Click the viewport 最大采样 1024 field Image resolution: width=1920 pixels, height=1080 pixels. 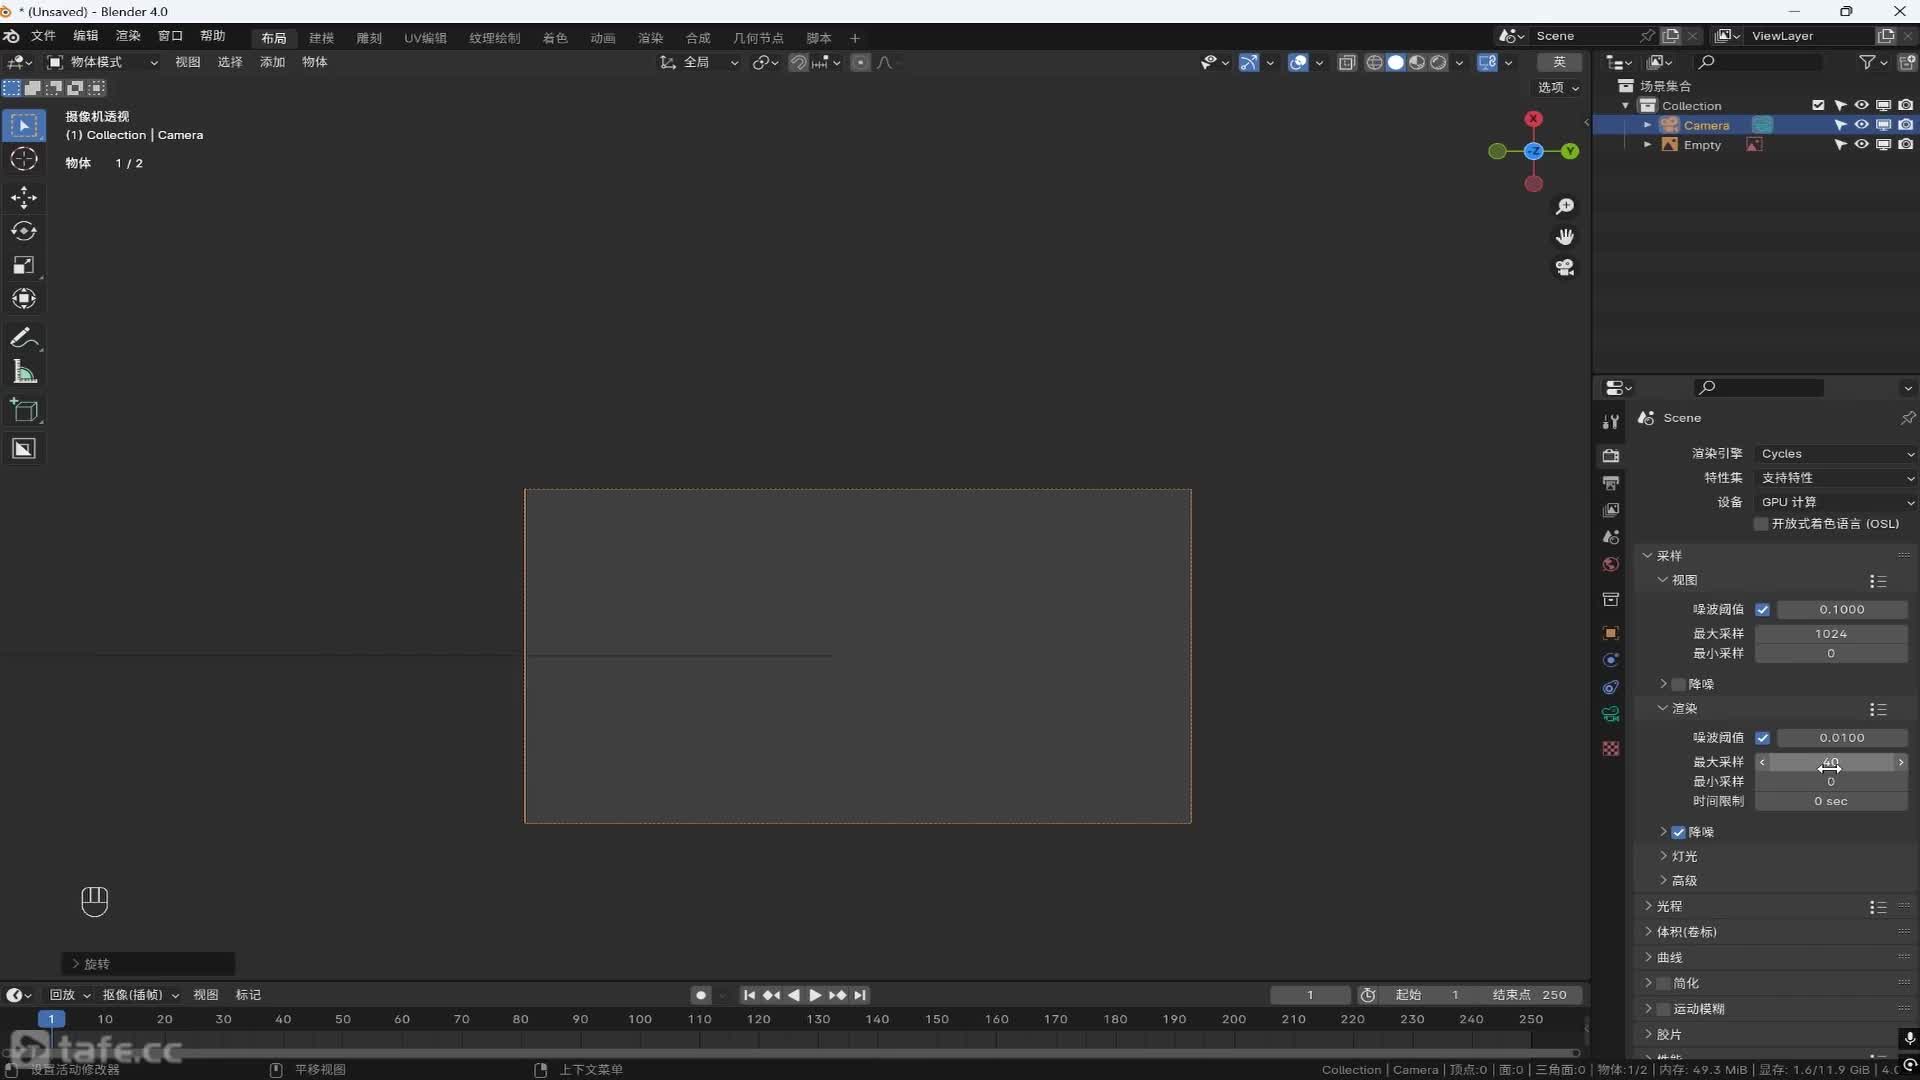[1830, 634]
